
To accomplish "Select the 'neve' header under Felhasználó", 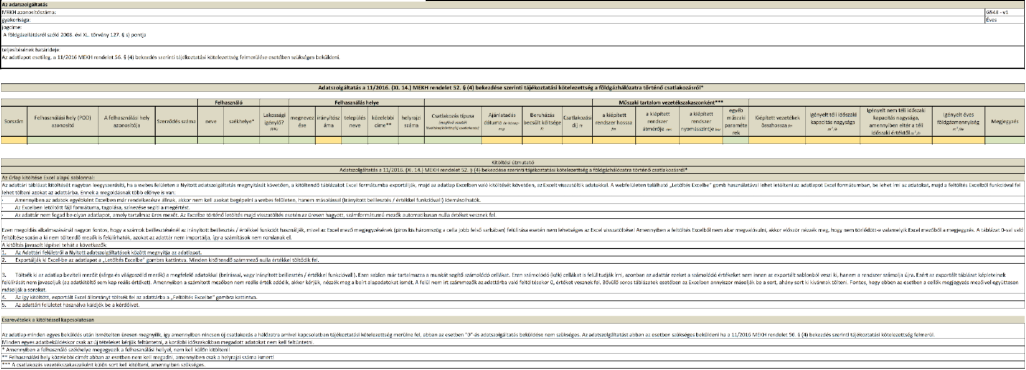I will [x=211, y=120].
